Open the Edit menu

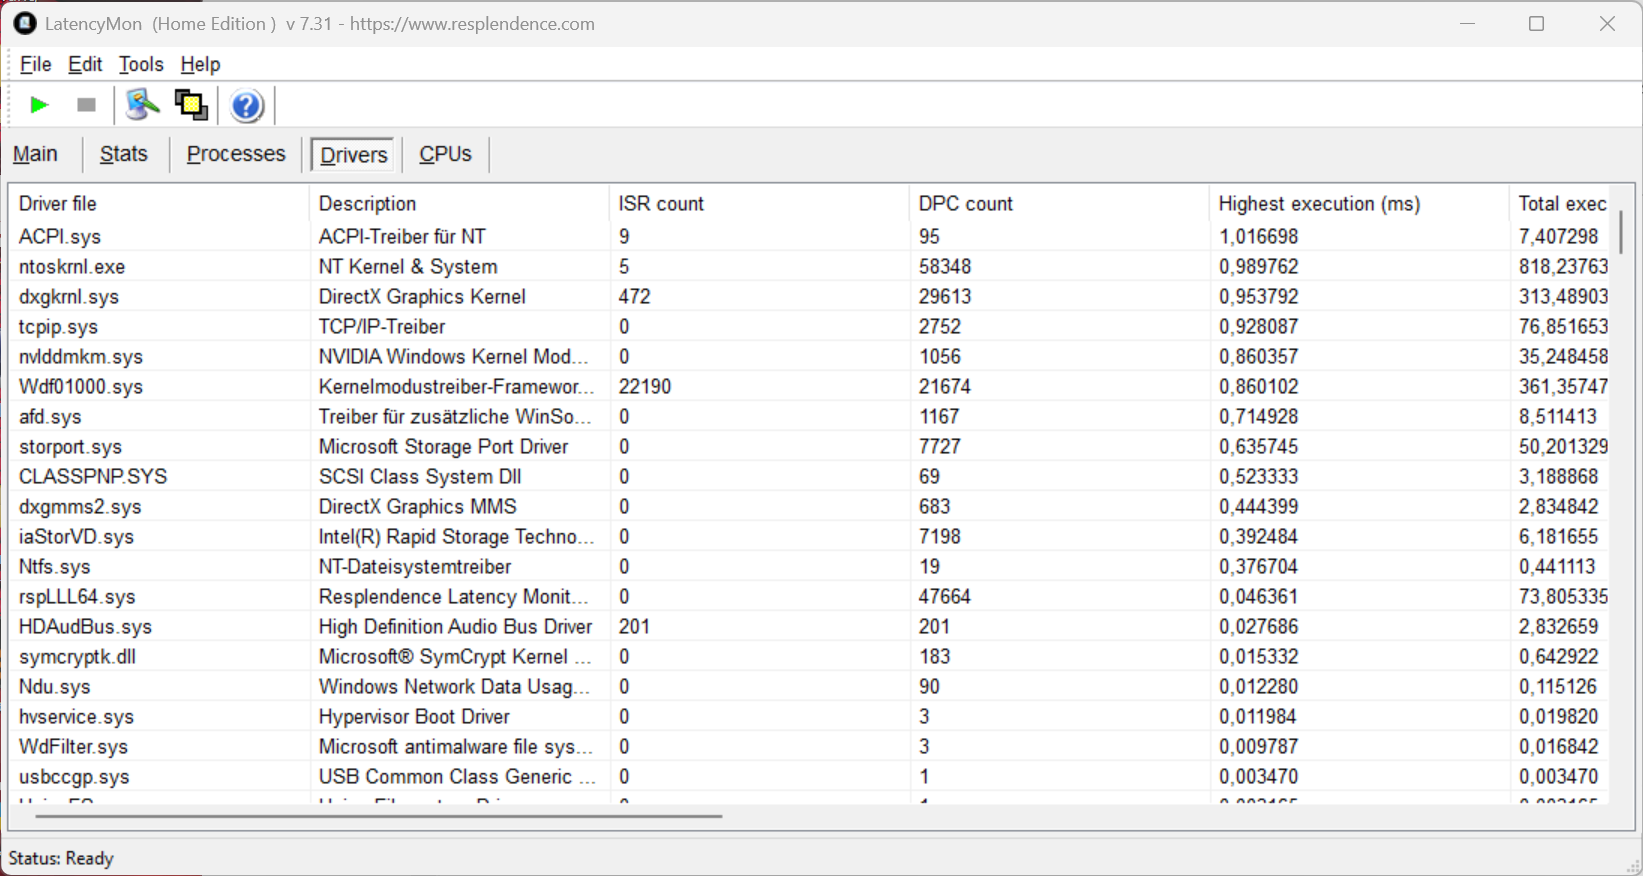point(85,64)
